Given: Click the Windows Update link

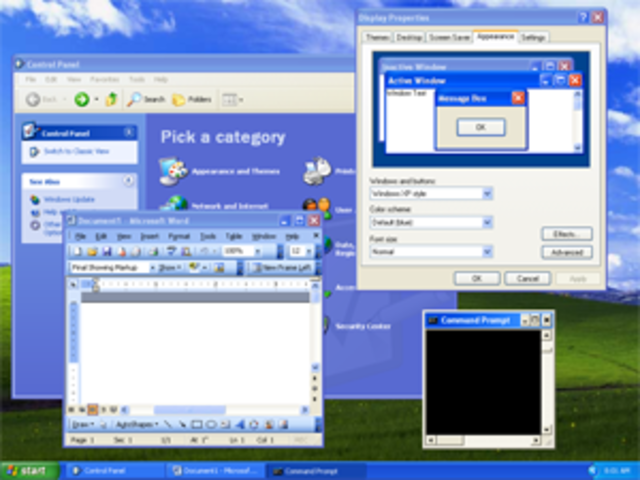Looking at the screenshot, I should click(69, 200).
